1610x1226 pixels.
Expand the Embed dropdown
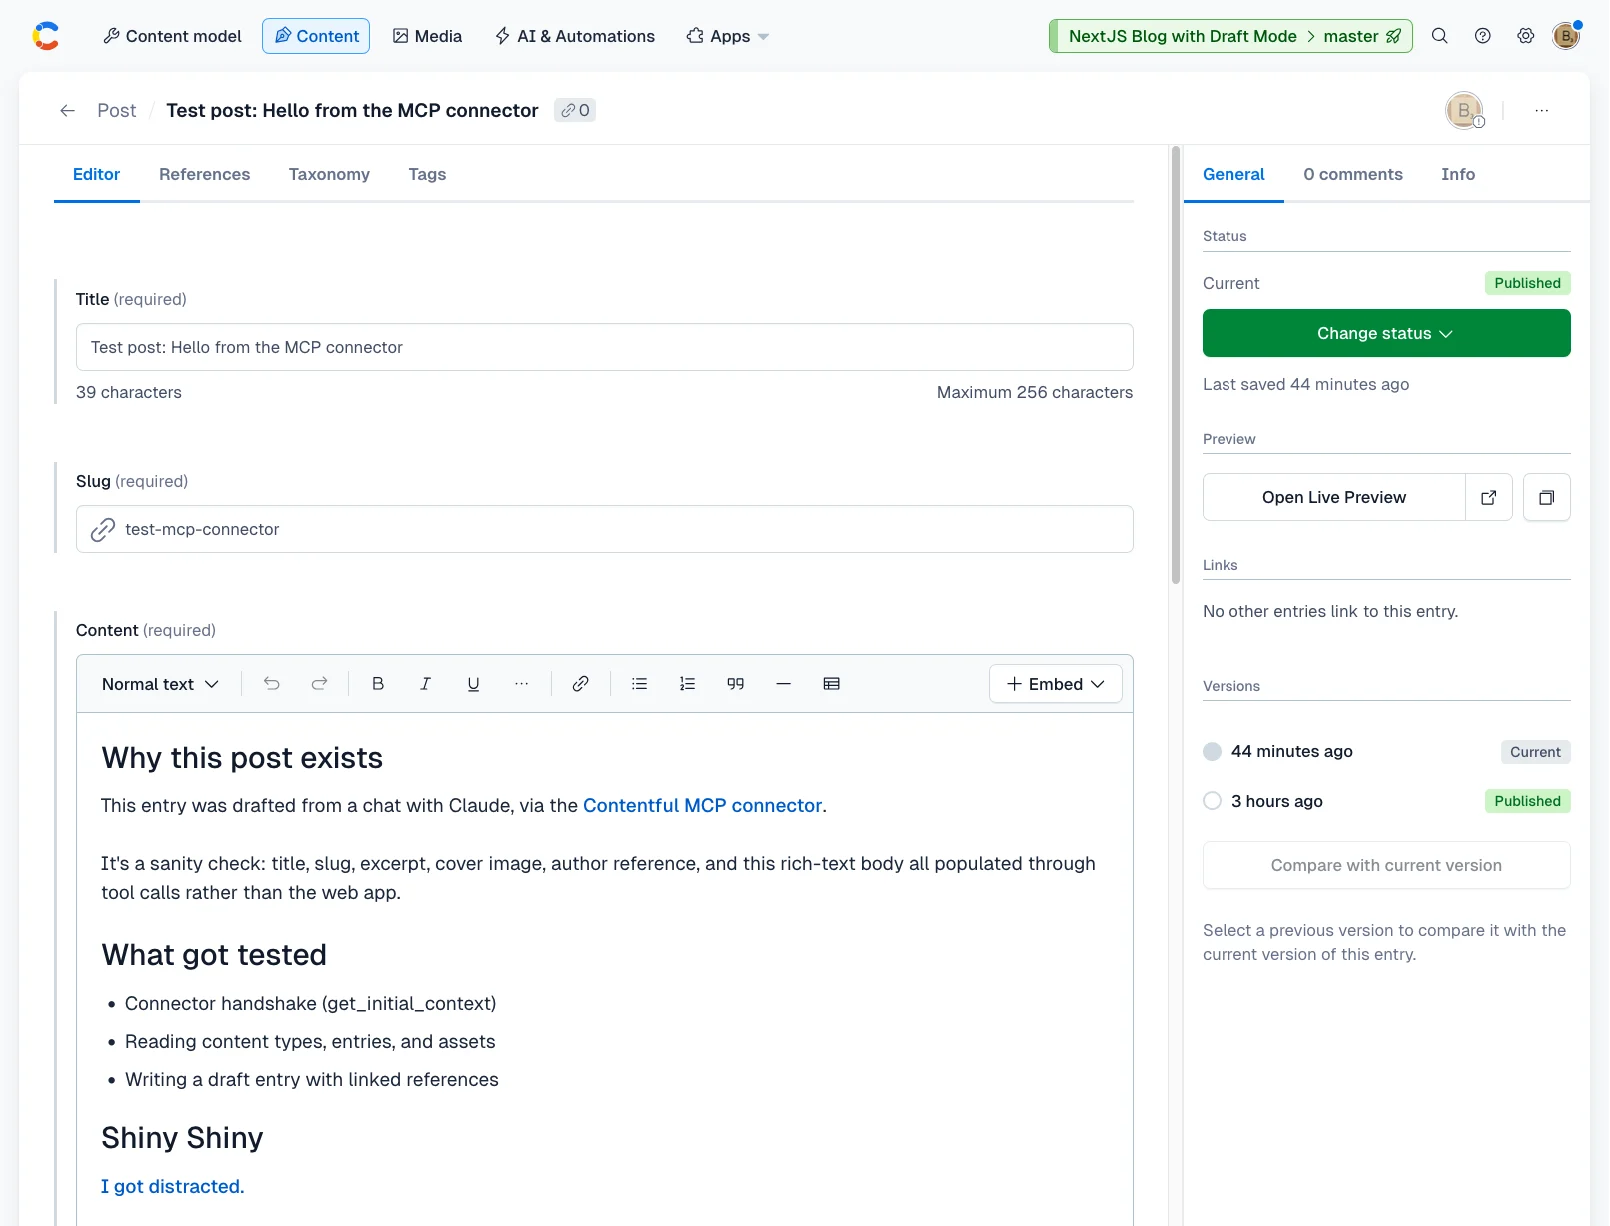click(1056, 684)
